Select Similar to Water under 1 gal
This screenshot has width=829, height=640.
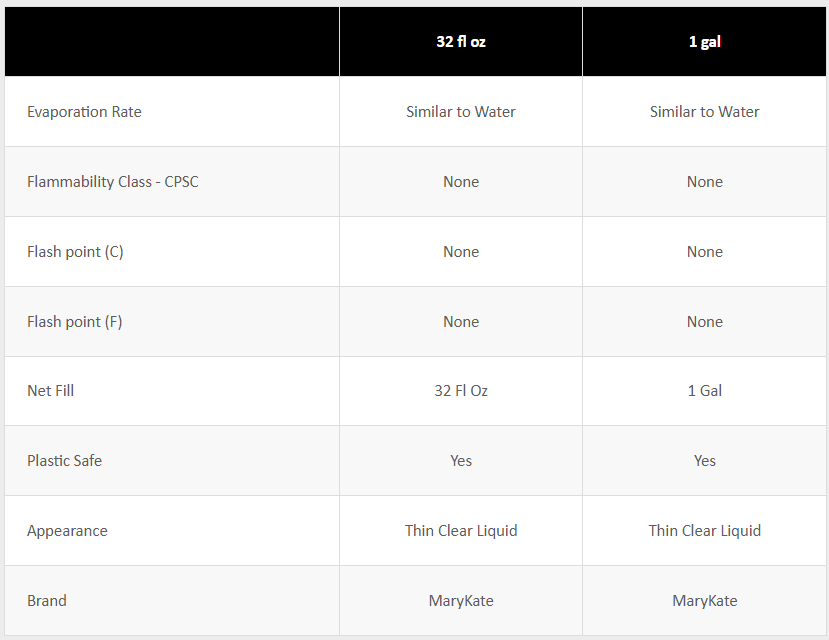pyautogui.click(x=705, y=112)
